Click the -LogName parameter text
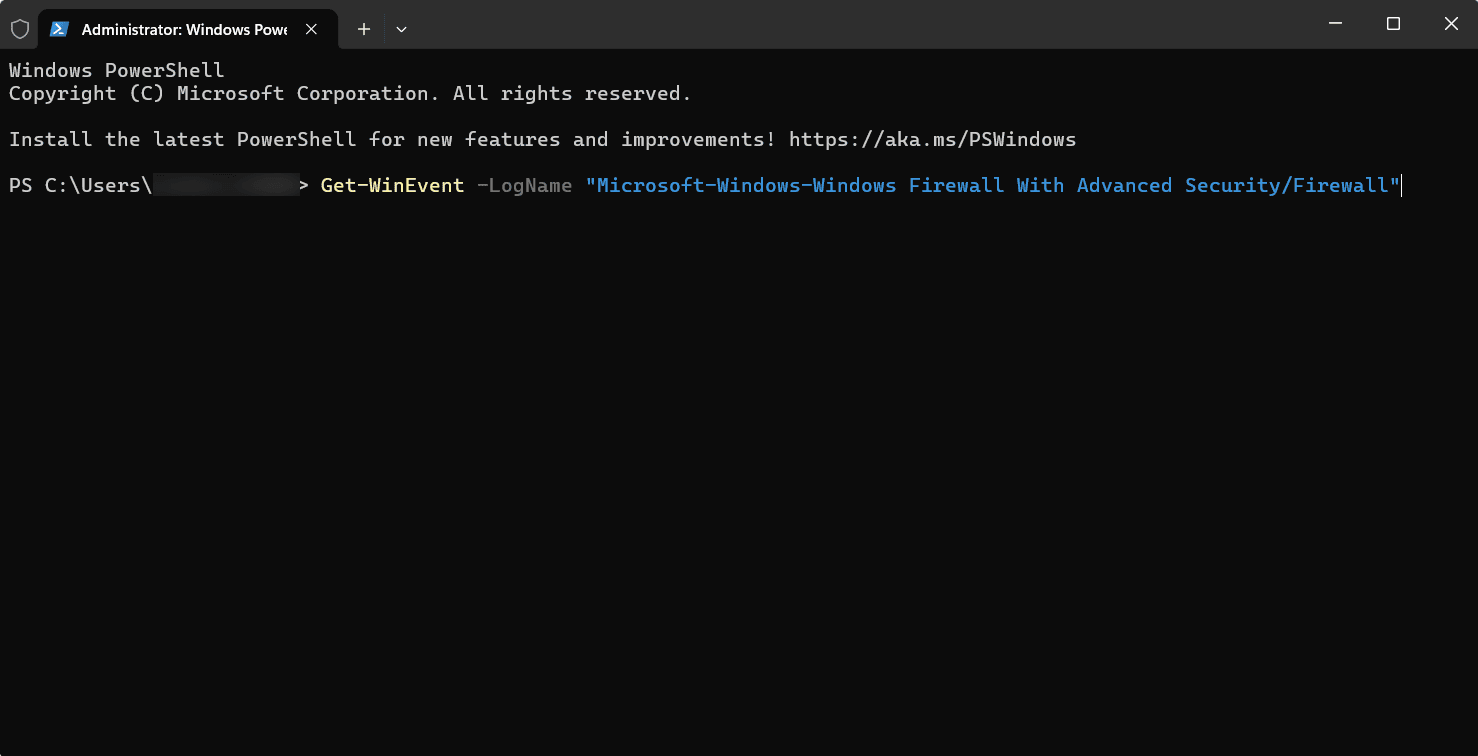This screenshot has height=756, width=1478. [x=524, y=185]
